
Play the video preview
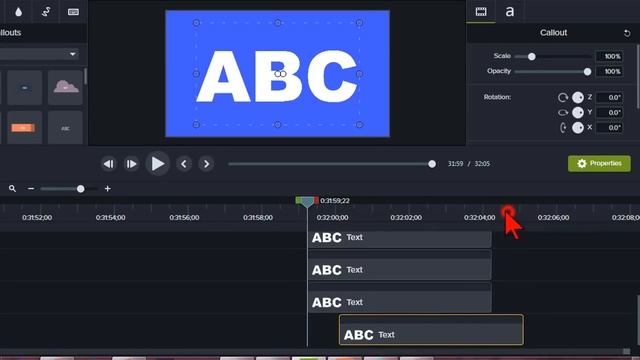point(158,164)
